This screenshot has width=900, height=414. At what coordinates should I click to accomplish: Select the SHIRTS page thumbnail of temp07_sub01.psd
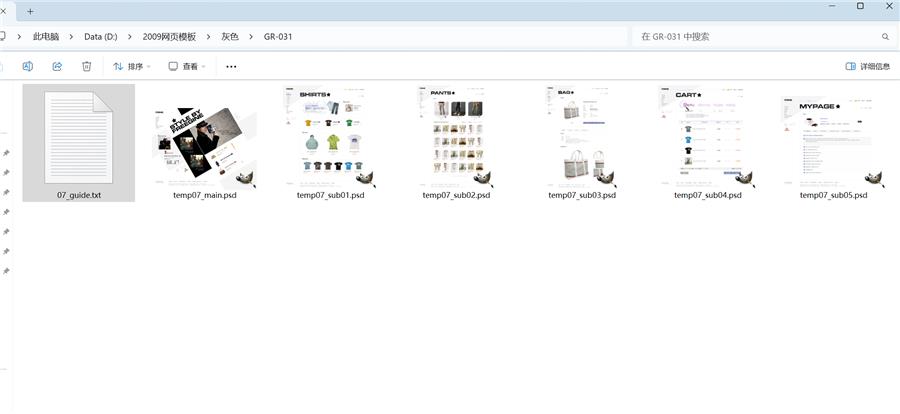click(330, 137)
